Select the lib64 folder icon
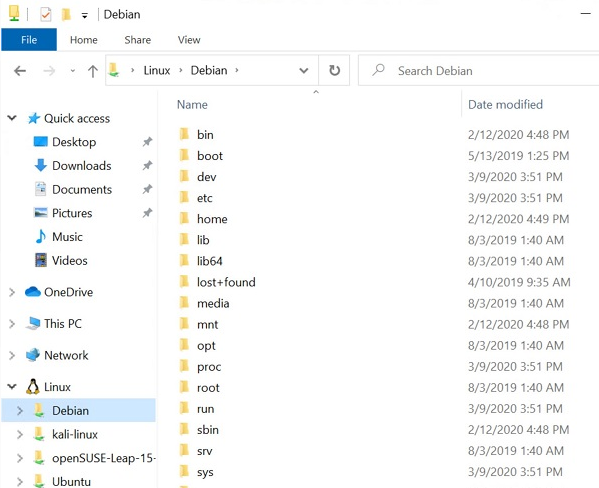The width and height of the screenshot is (599, 488). point(184,261)
